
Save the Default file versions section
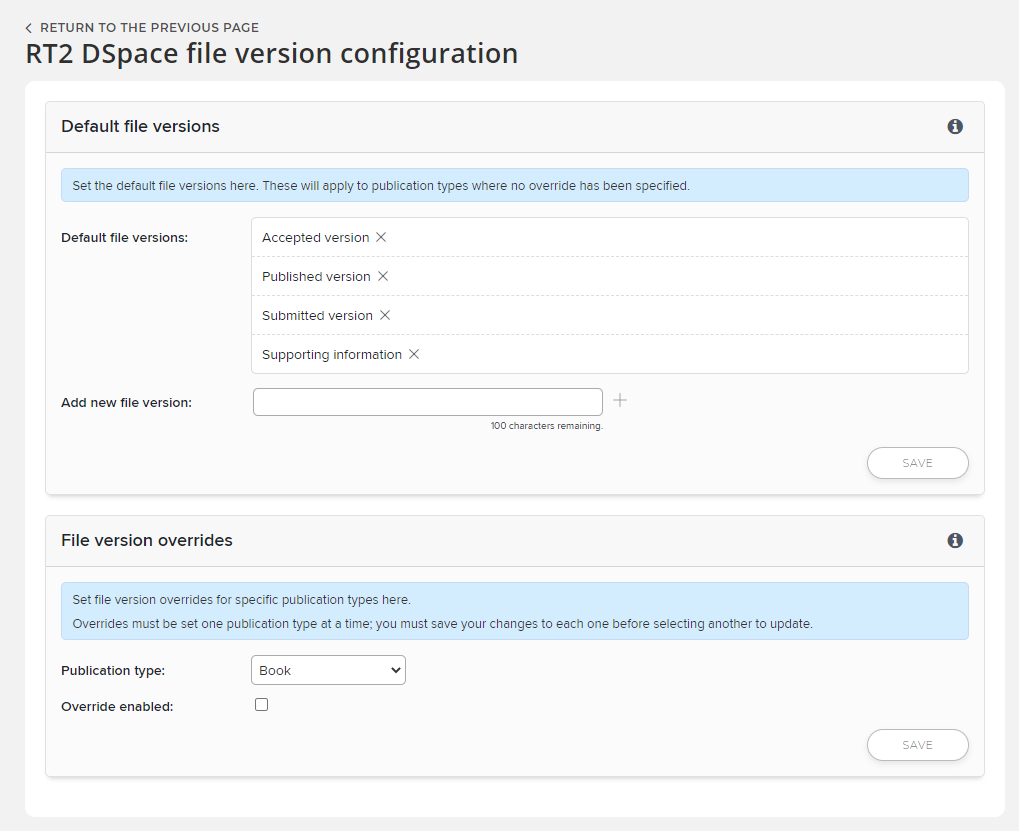(917, 464)
